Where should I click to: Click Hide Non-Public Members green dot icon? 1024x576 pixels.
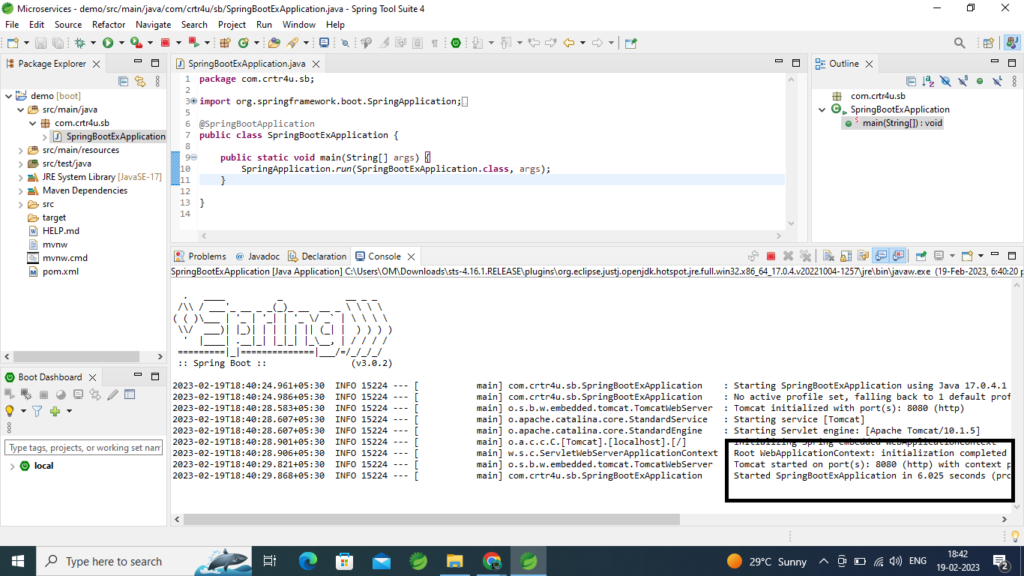coord(980,81)
